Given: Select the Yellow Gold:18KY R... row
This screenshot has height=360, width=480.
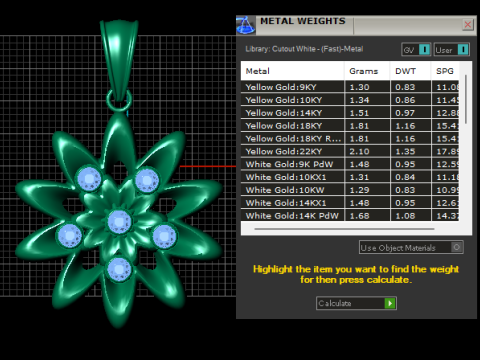Looking at the screenshot, I should coord(350,139).
